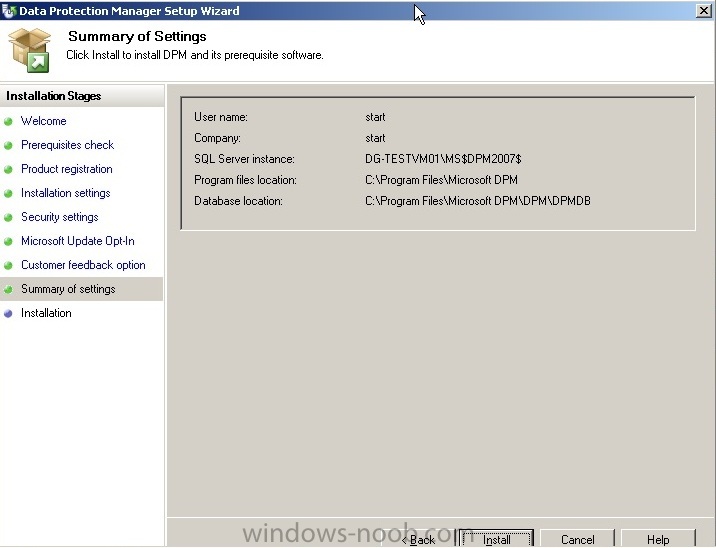Click the 'Database location:' label
This screenshot has height=548, width=716.
(x=238, y=201)
